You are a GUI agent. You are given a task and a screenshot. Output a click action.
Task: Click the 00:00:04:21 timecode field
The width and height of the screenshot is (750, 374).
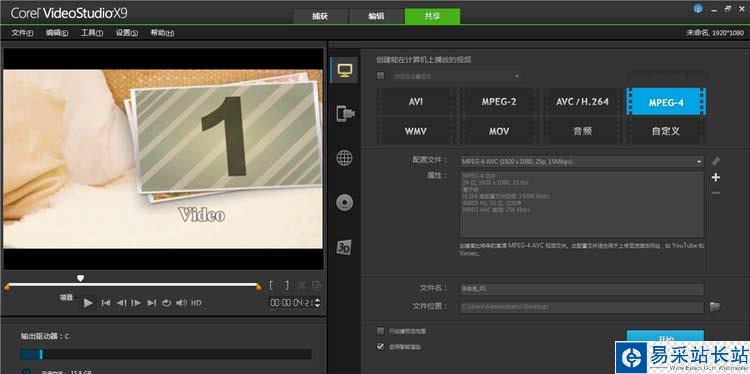(x=292, y=303)
